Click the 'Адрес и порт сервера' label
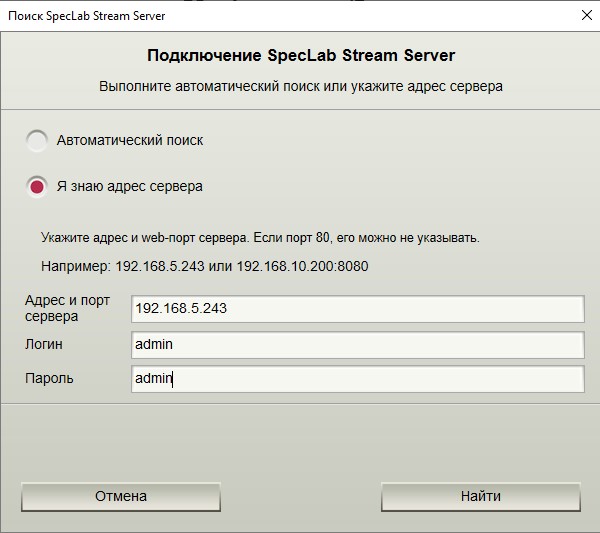The width and height of the screenshot is (600, 533). pos(67,308)
